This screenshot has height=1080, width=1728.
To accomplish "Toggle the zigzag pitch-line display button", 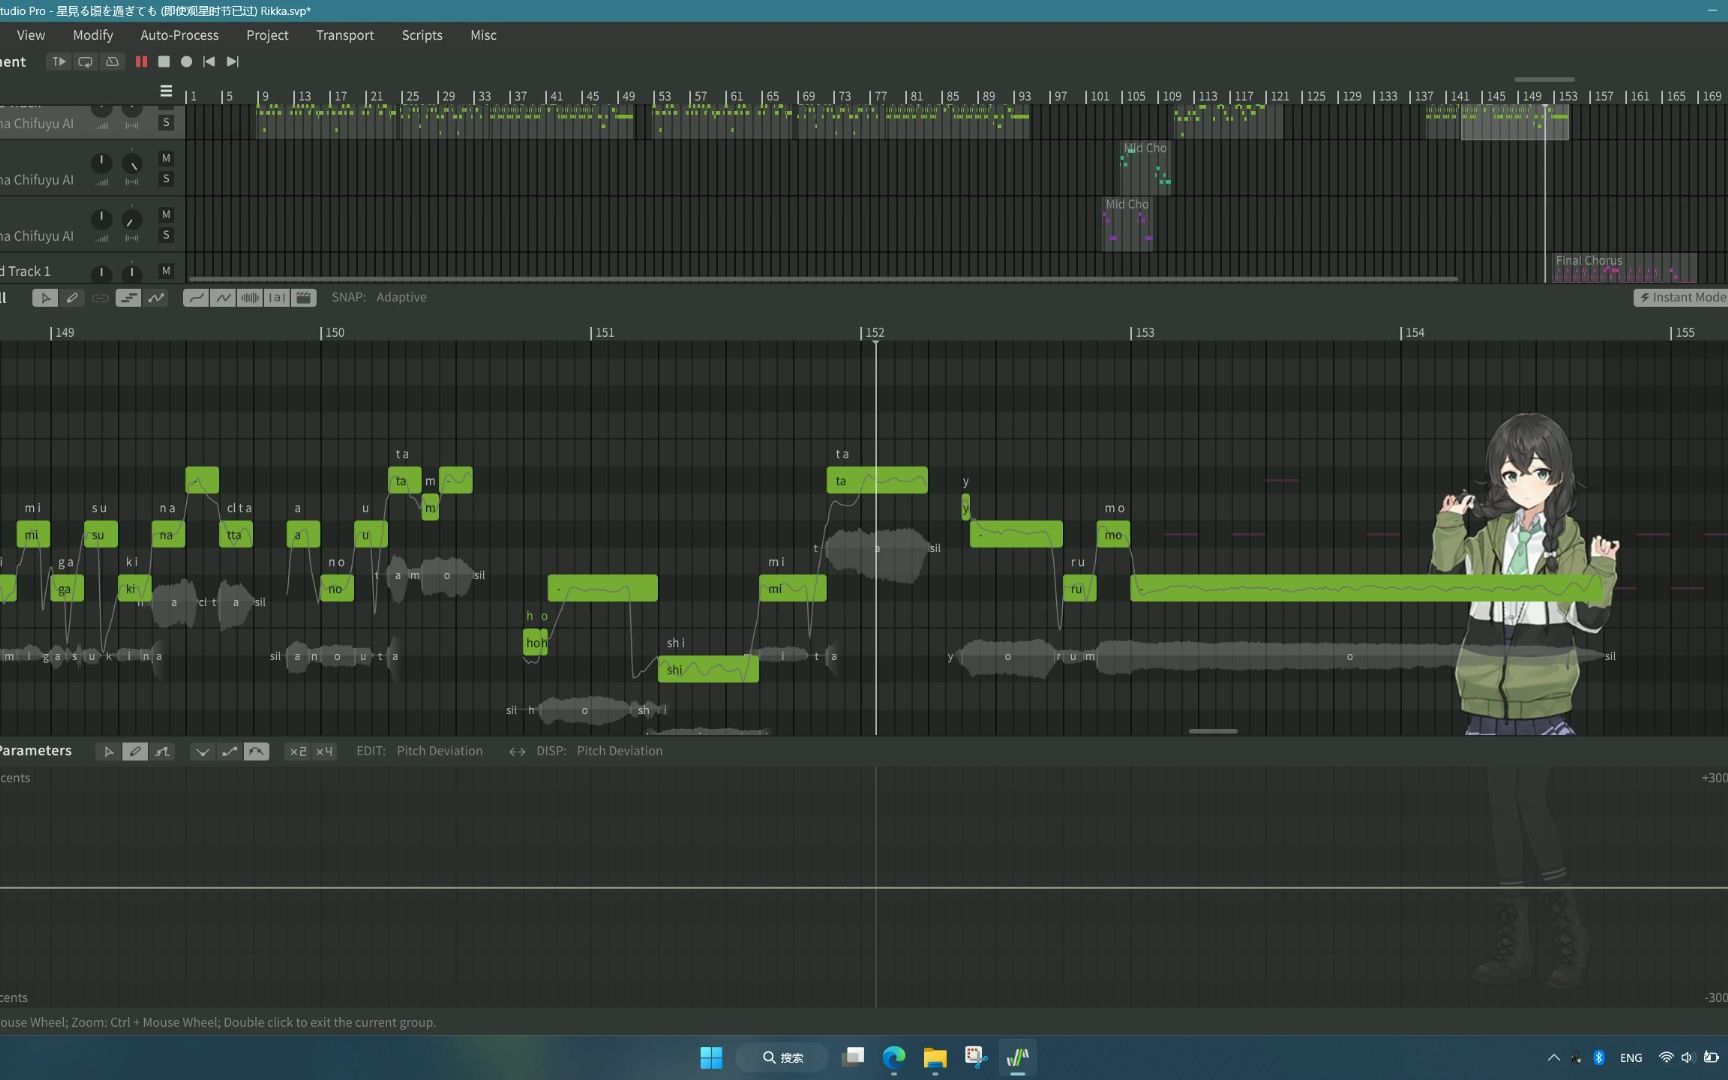I will point(223,298).
